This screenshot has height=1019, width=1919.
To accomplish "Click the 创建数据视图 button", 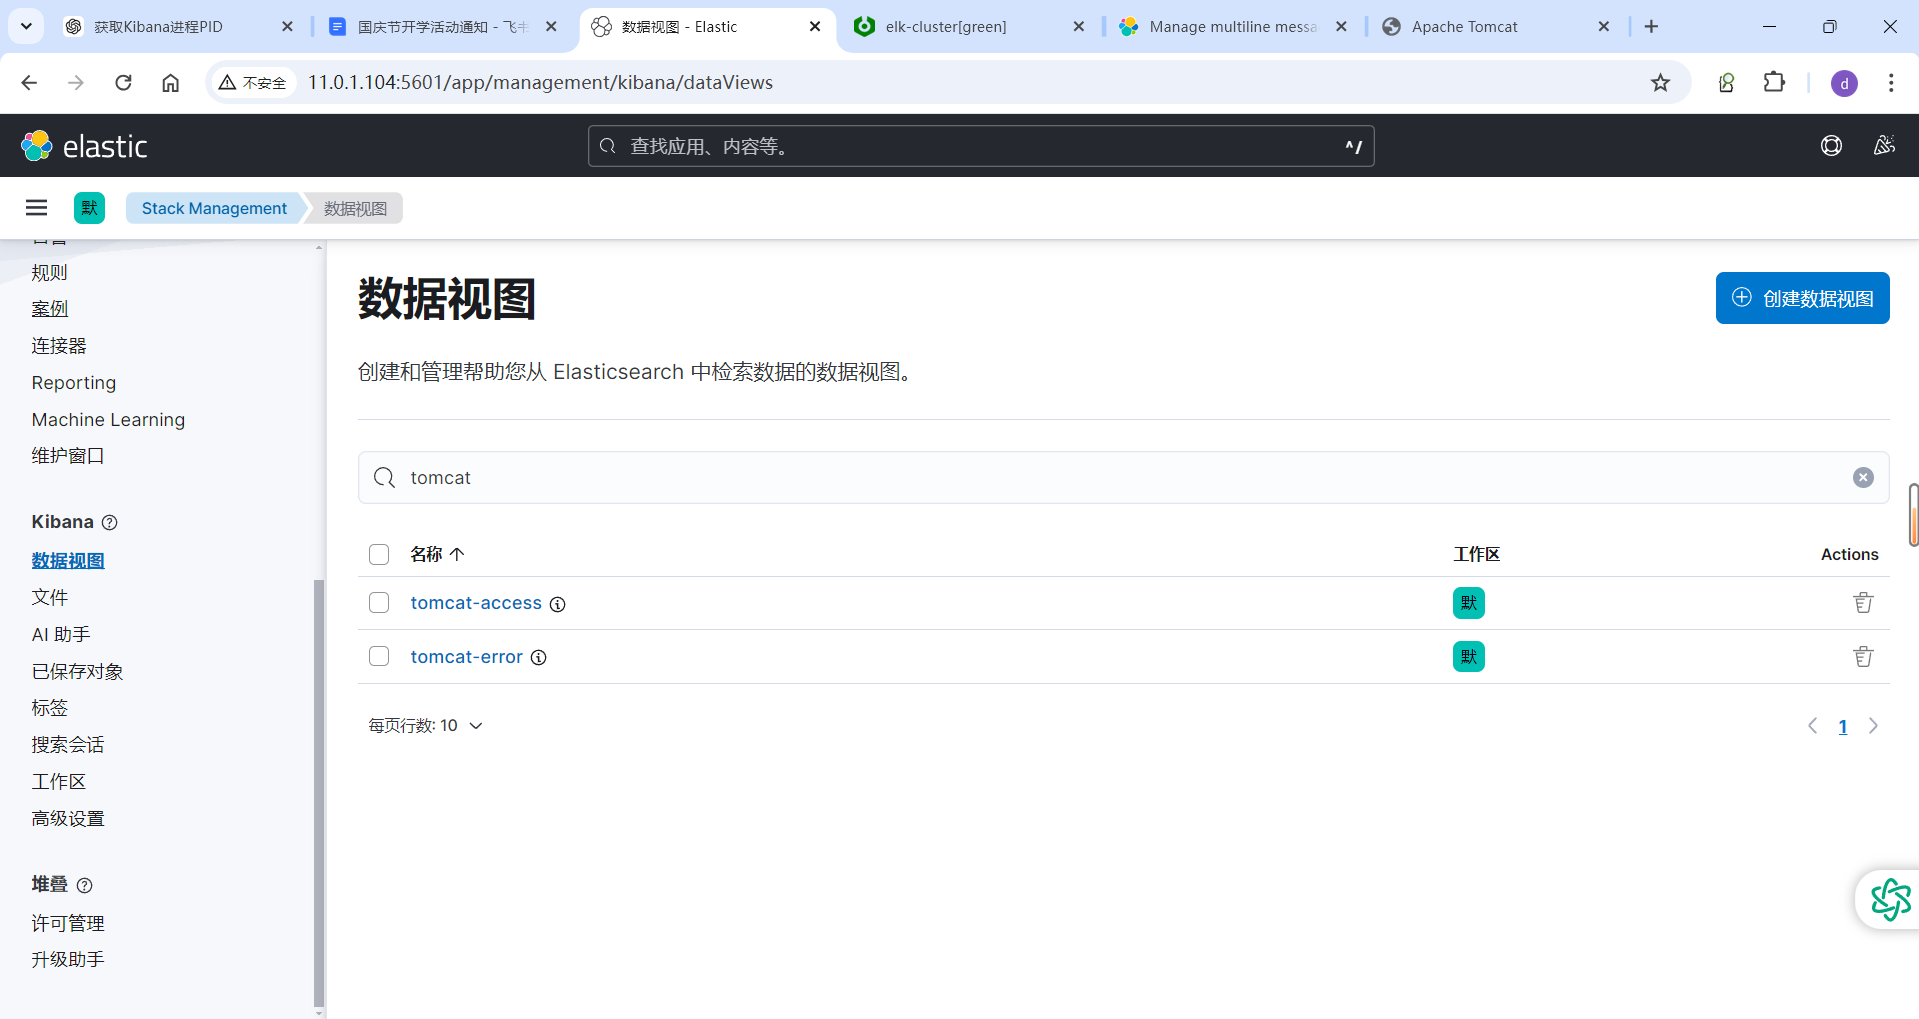I will point(1802,298).
